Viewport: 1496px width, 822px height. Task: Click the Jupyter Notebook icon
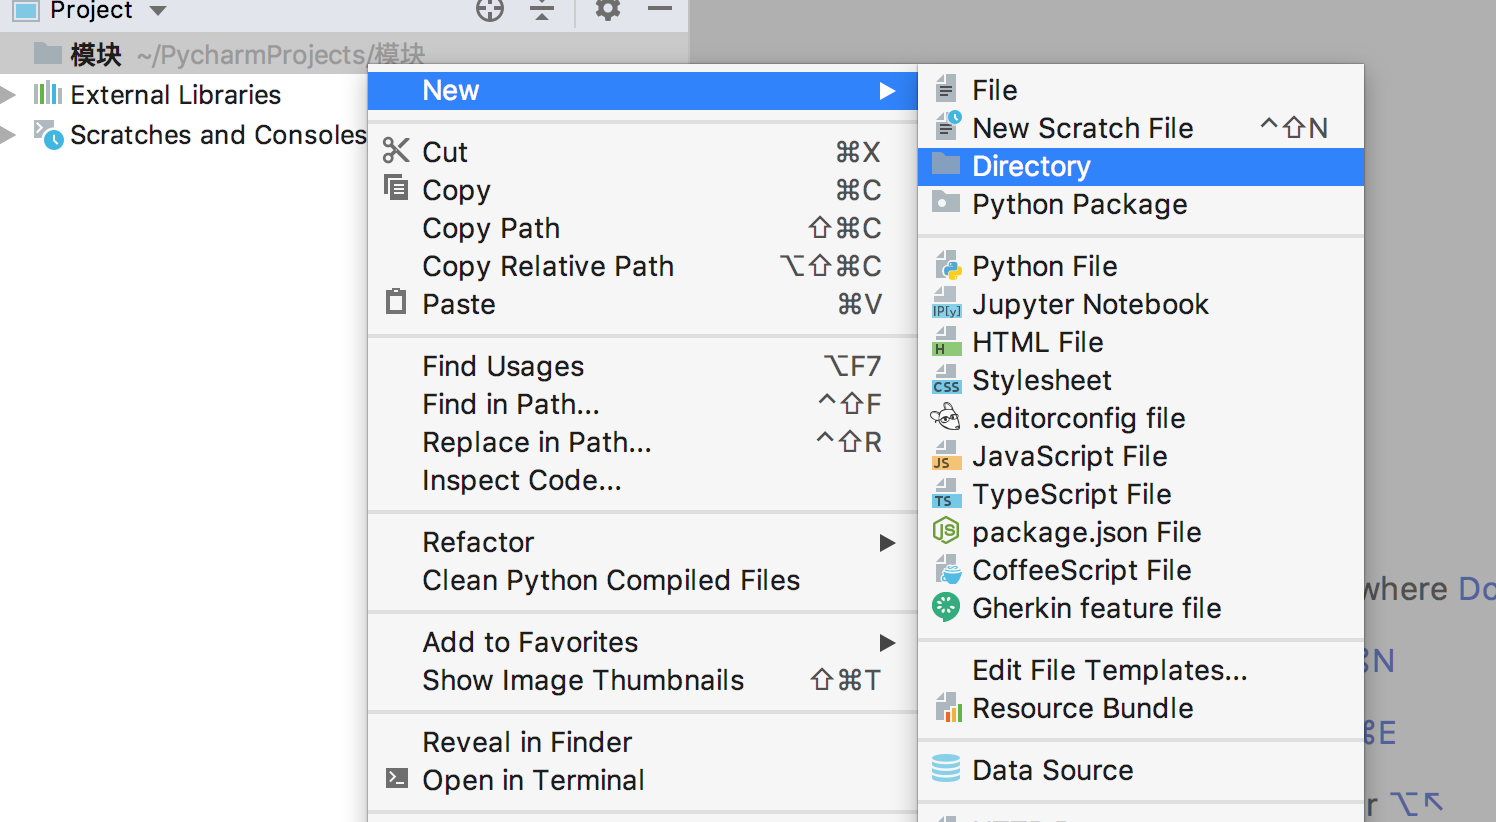tap(946, 304)
